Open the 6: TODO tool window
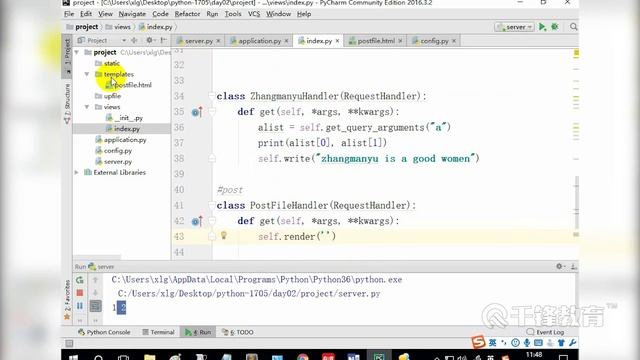The width and height of the screenshot is (640, 360). pyautogui.click(x=238, y=332)
